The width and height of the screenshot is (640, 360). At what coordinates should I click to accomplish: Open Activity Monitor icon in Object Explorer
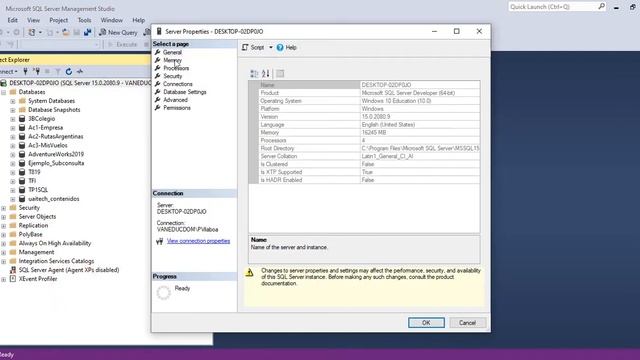point(80,71)
